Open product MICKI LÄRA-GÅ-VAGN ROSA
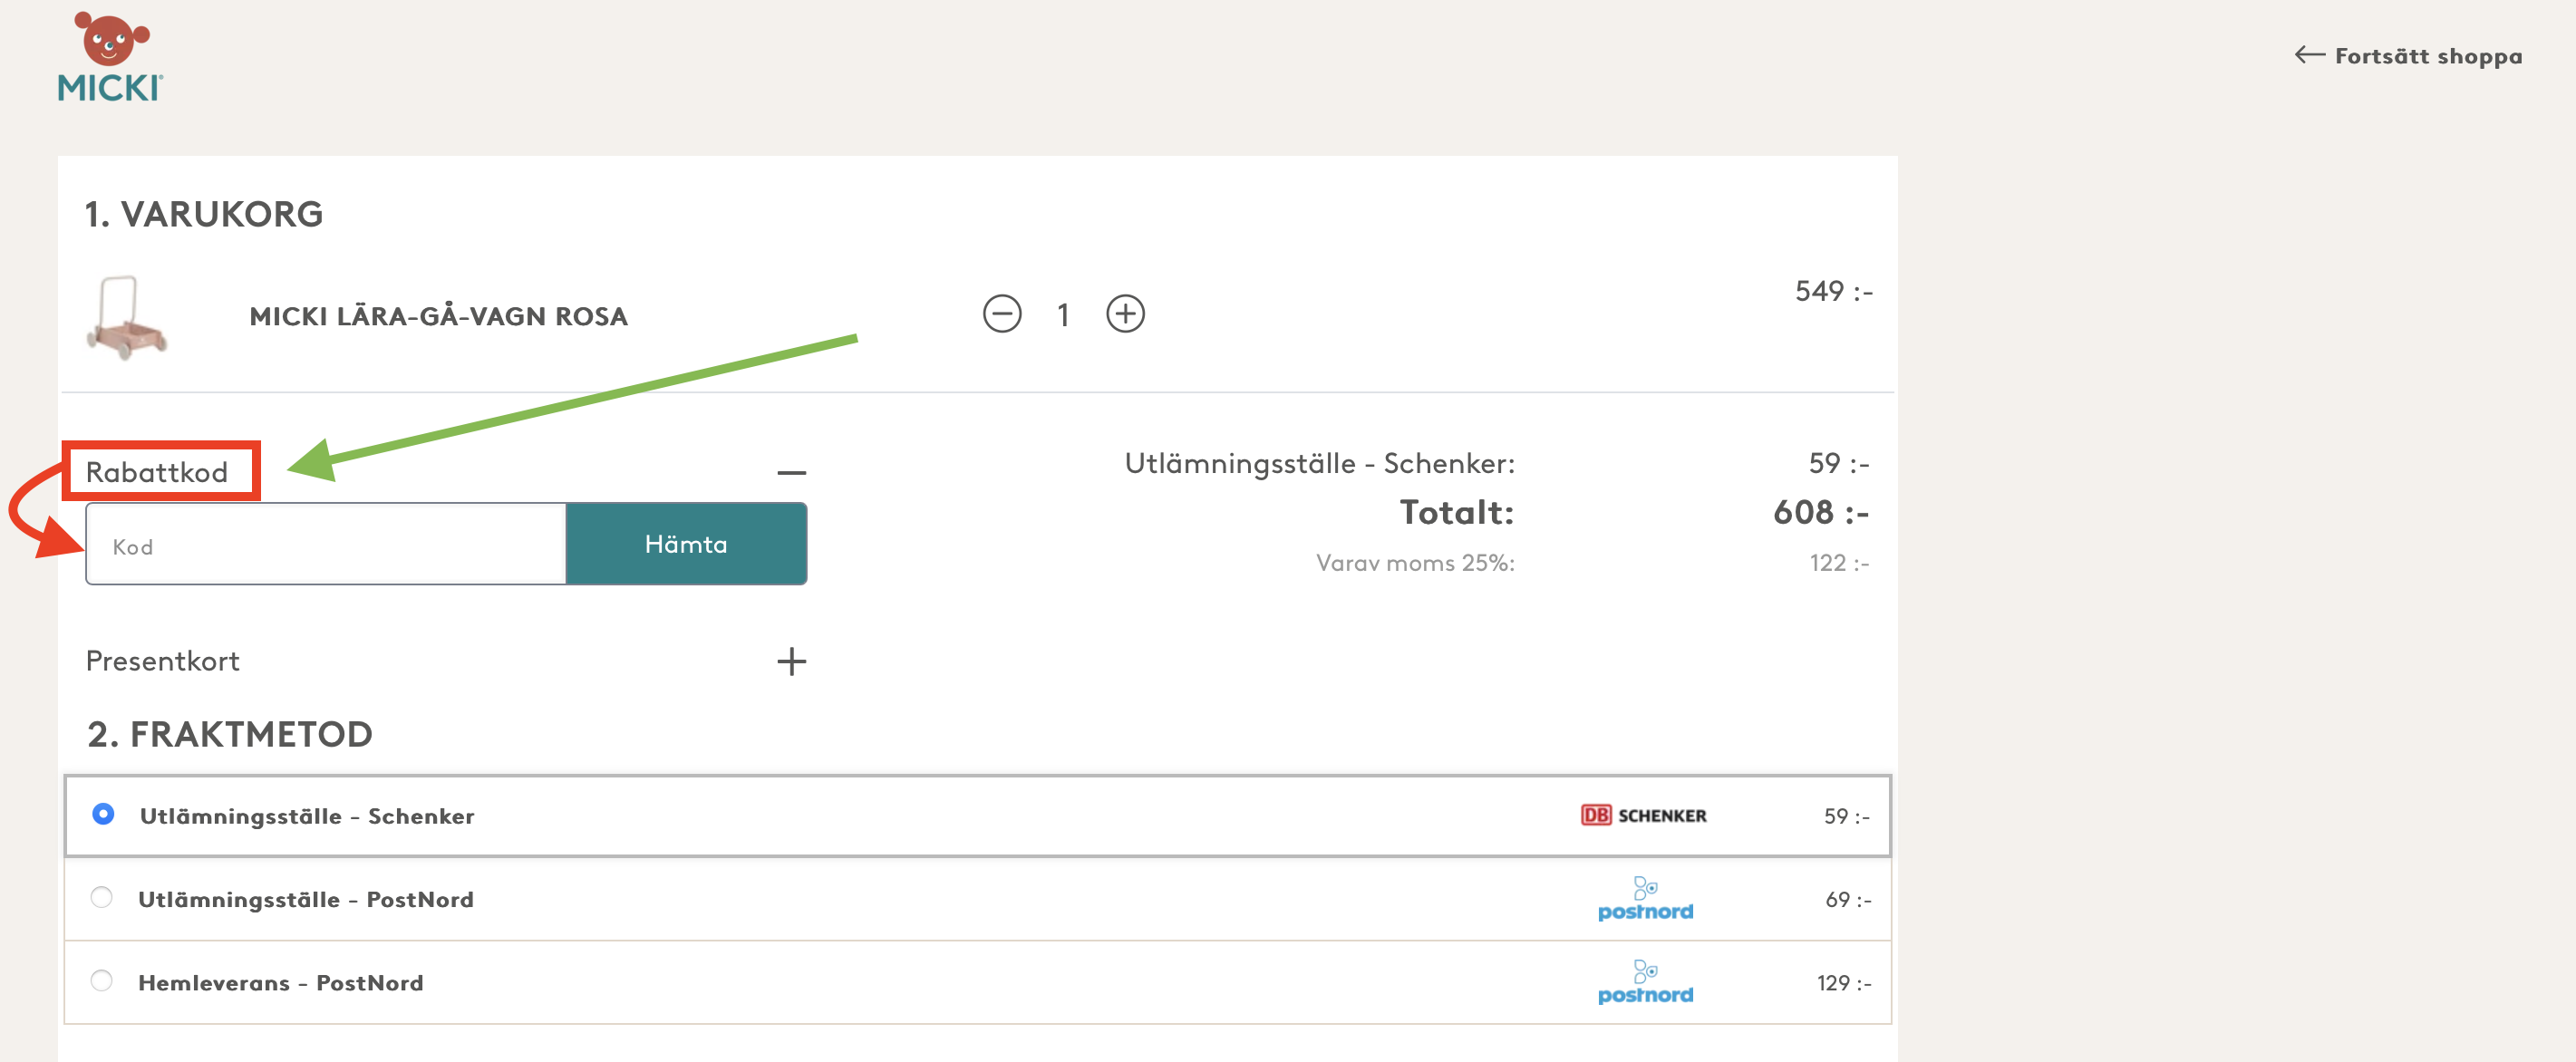This screenshot has width=2576, height=1062. click(x=438, y=316)
